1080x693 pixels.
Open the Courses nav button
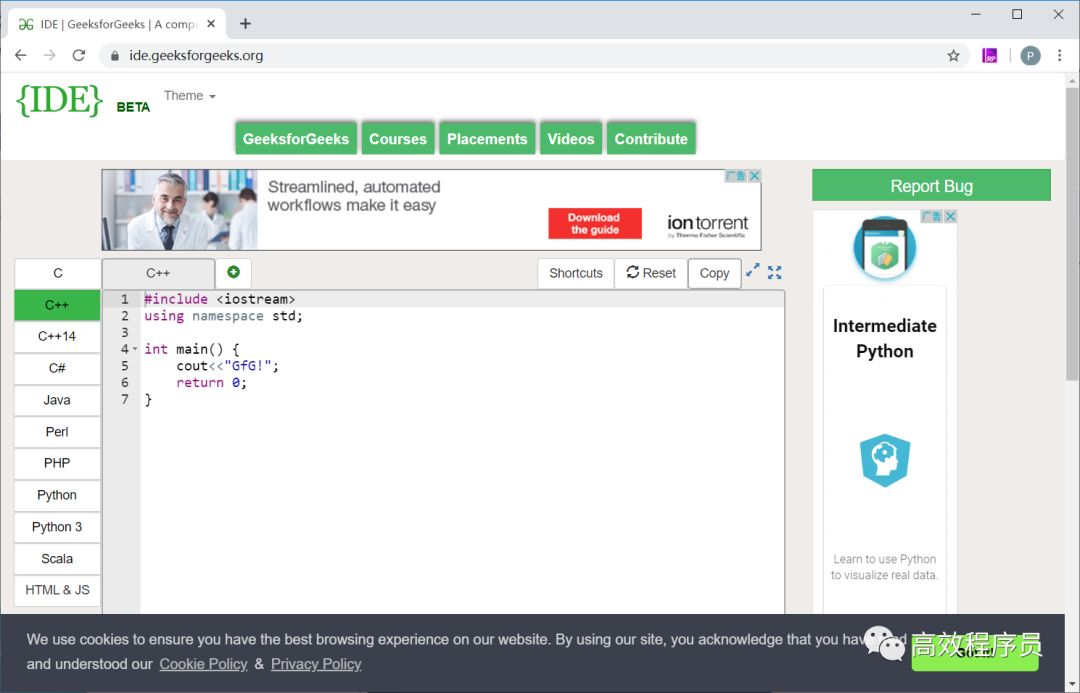point(398,138)
